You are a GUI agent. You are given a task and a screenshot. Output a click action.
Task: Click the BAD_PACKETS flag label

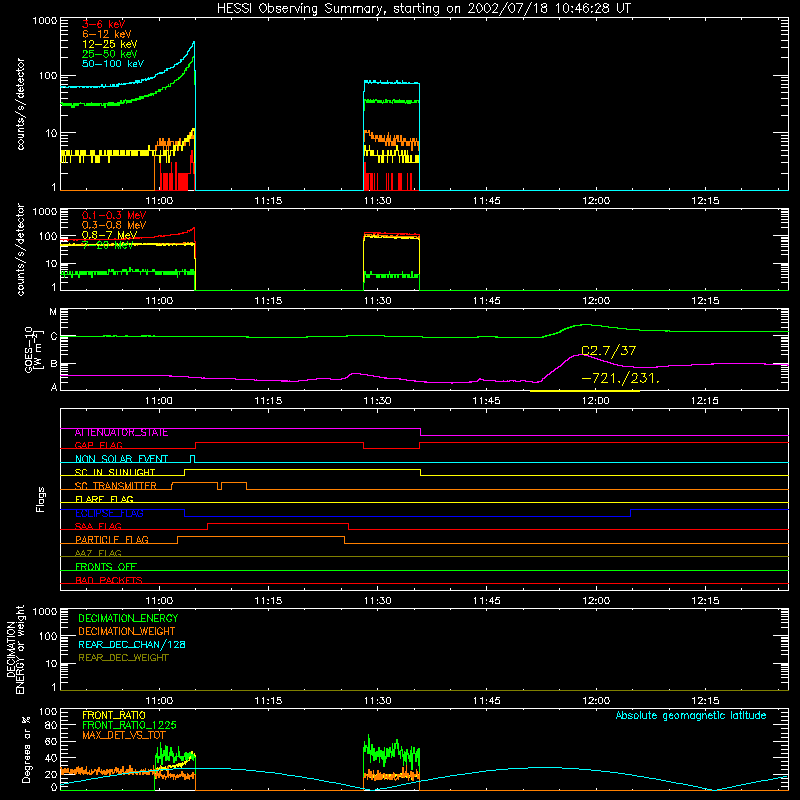click(109, 580)
